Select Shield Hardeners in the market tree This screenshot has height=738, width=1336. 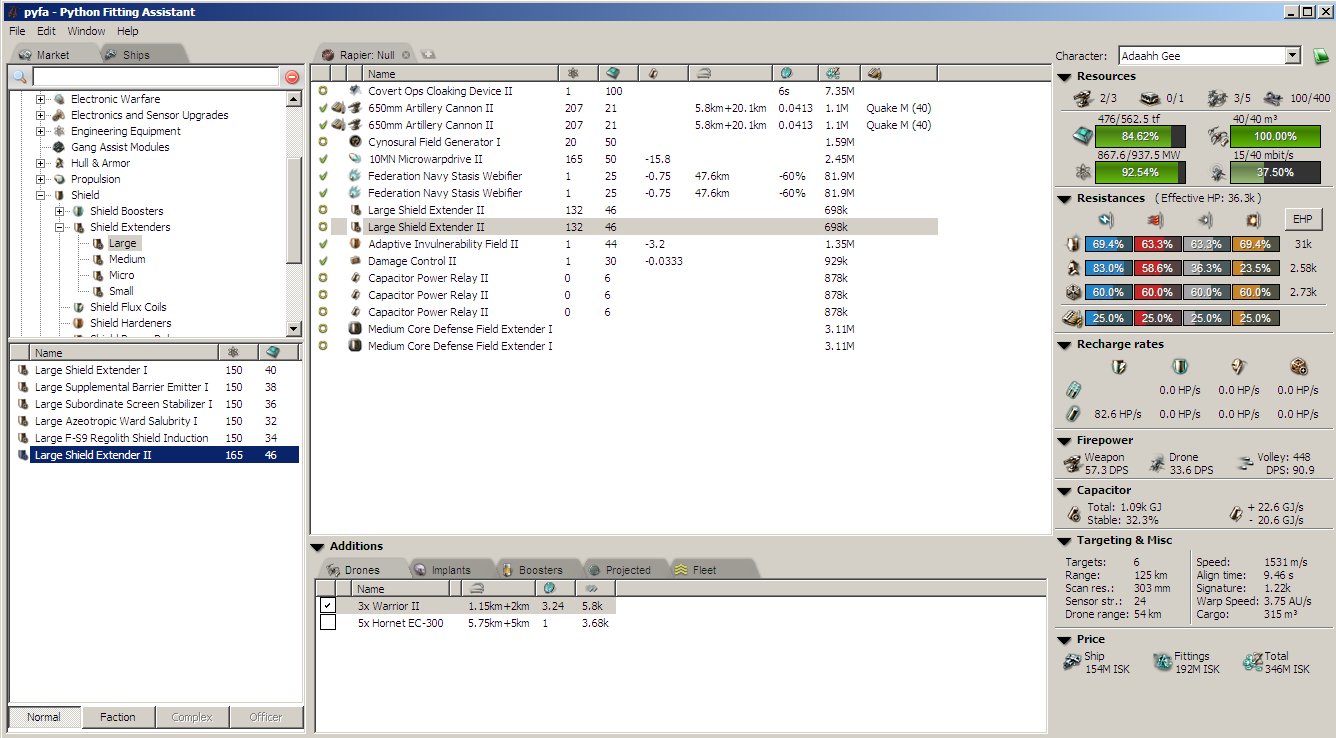tap(130, 323)
